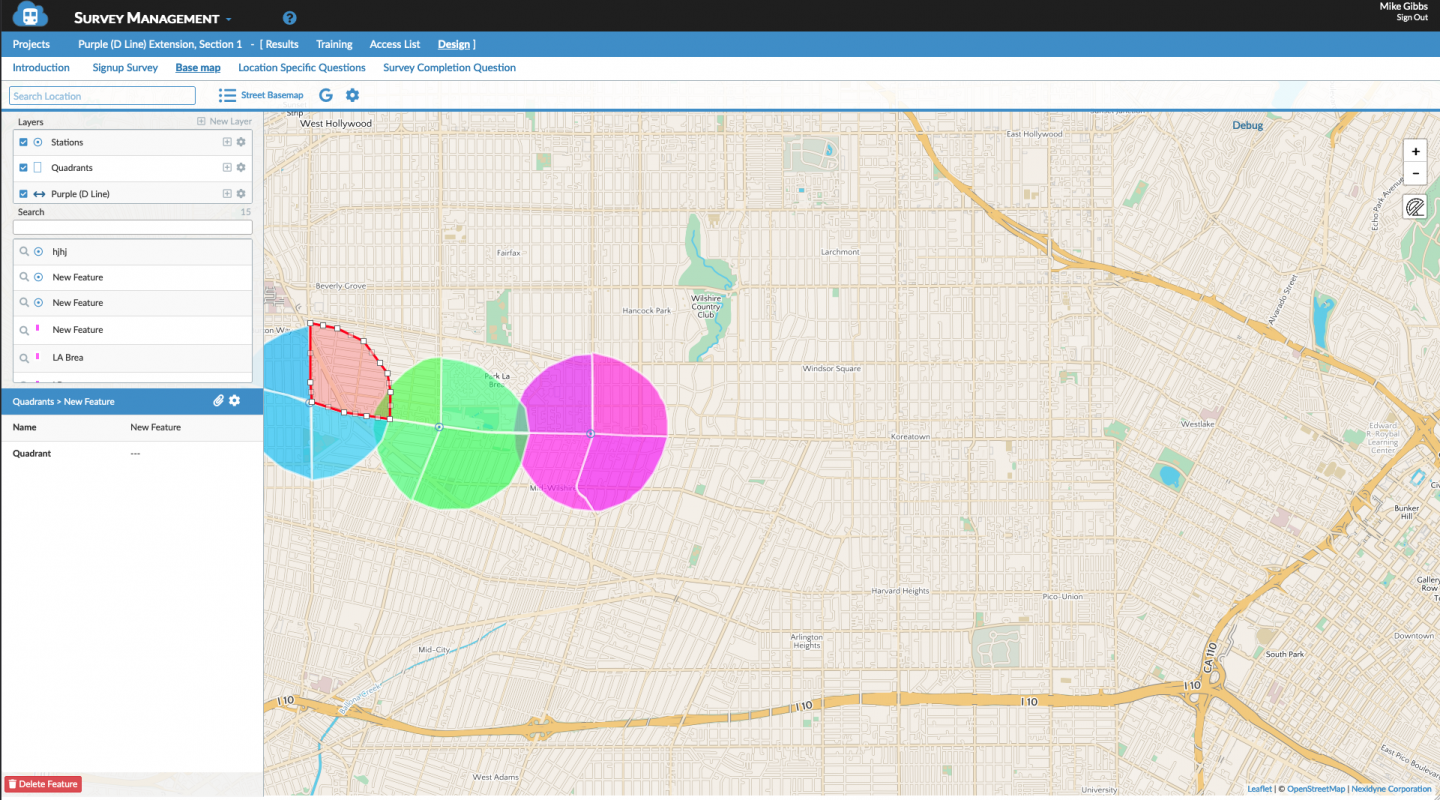Select the Base map sub-tab
This screenshot has height=800, width=1440.
tap(198, 68)
